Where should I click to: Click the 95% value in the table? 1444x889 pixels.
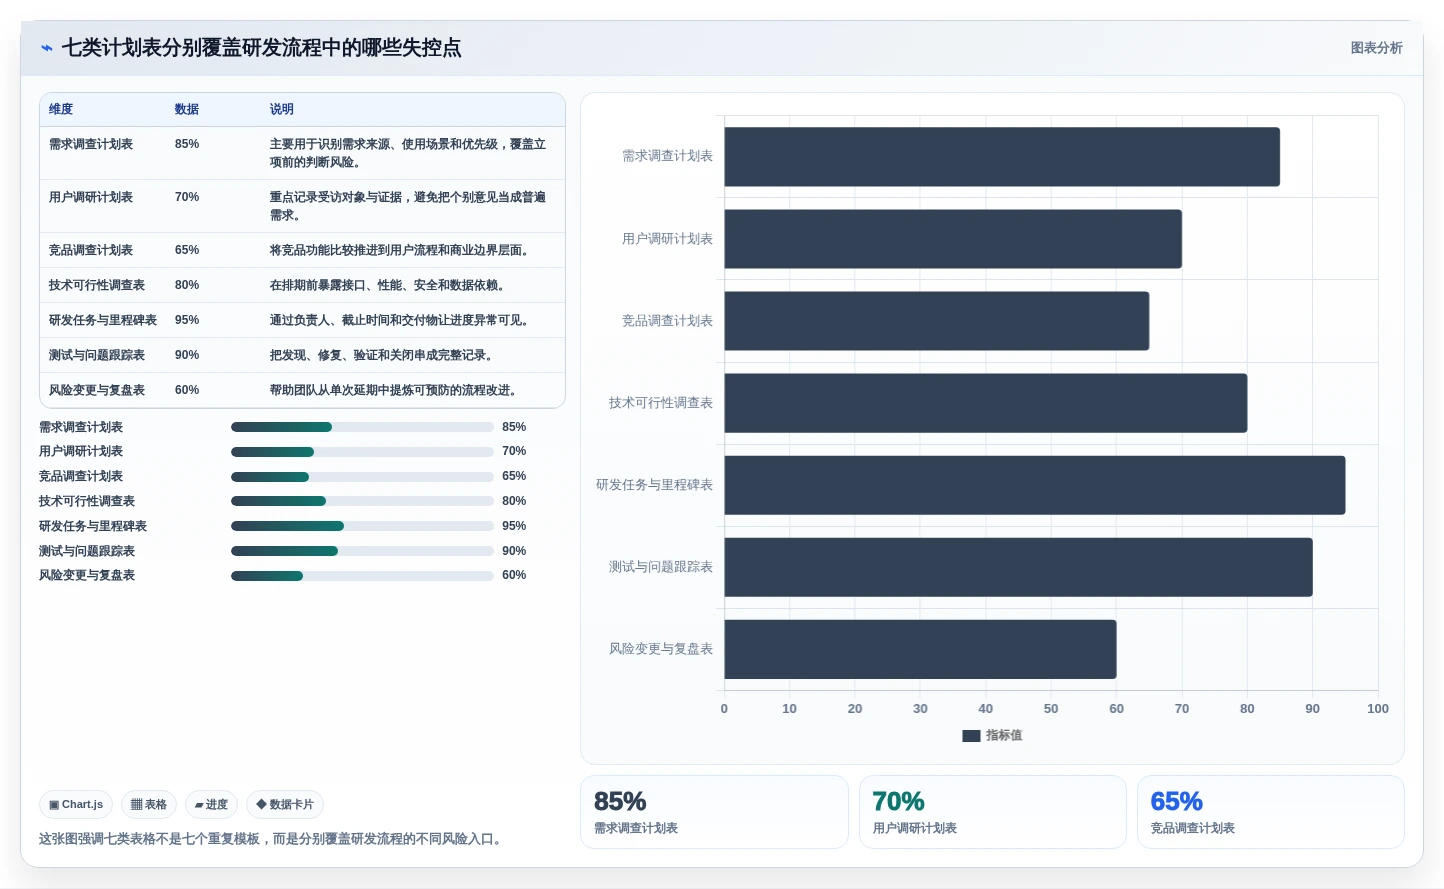click(x=187, y=320)
